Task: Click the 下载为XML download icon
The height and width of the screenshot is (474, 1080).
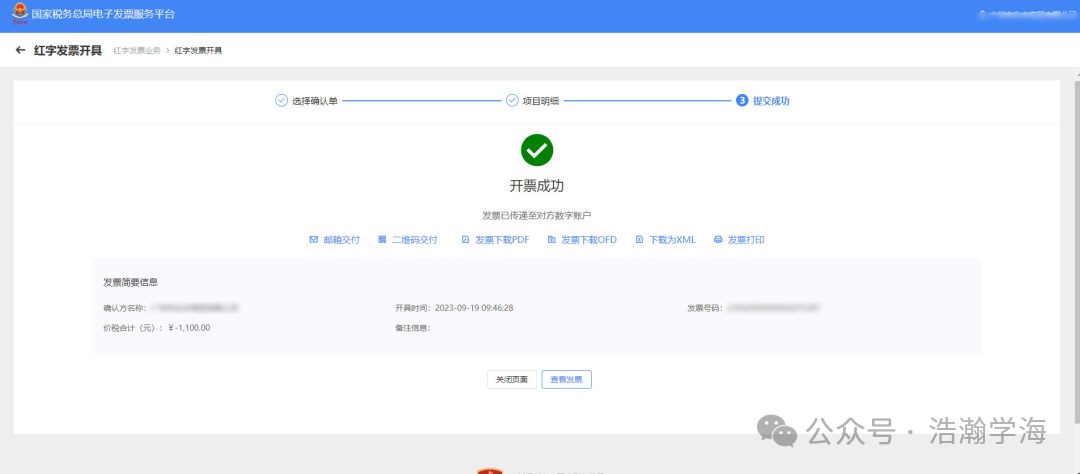Action: 640,240
